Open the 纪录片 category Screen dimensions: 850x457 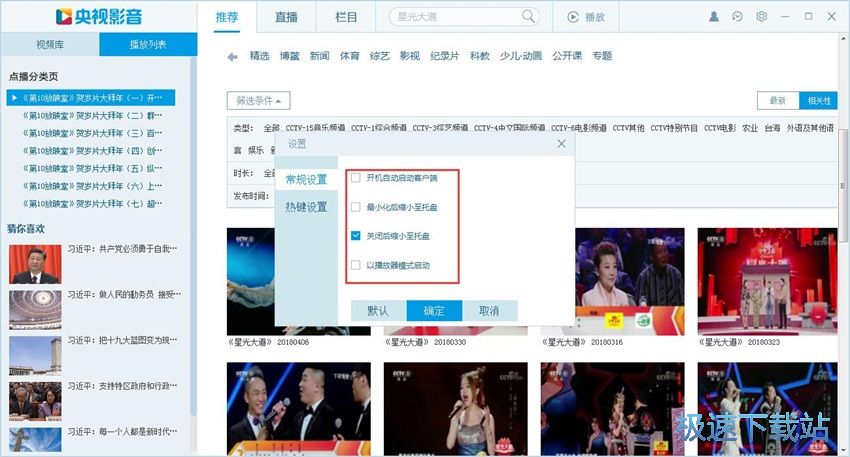pyautogui.click(x=445, y=56)
